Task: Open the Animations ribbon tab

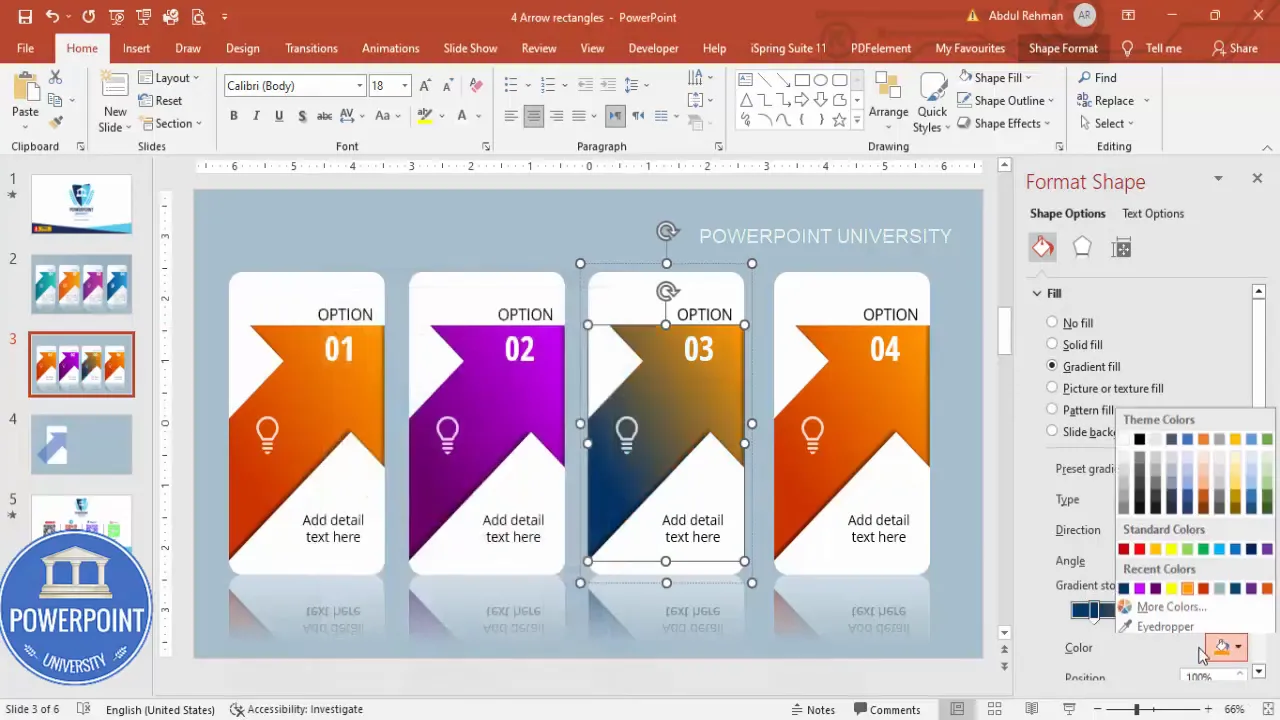Action: 390,48
